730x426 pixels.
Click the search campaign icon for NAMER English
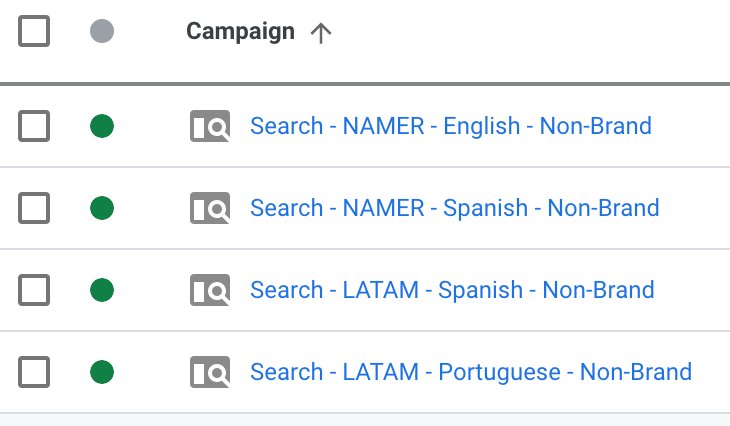(x=210, y=126)
